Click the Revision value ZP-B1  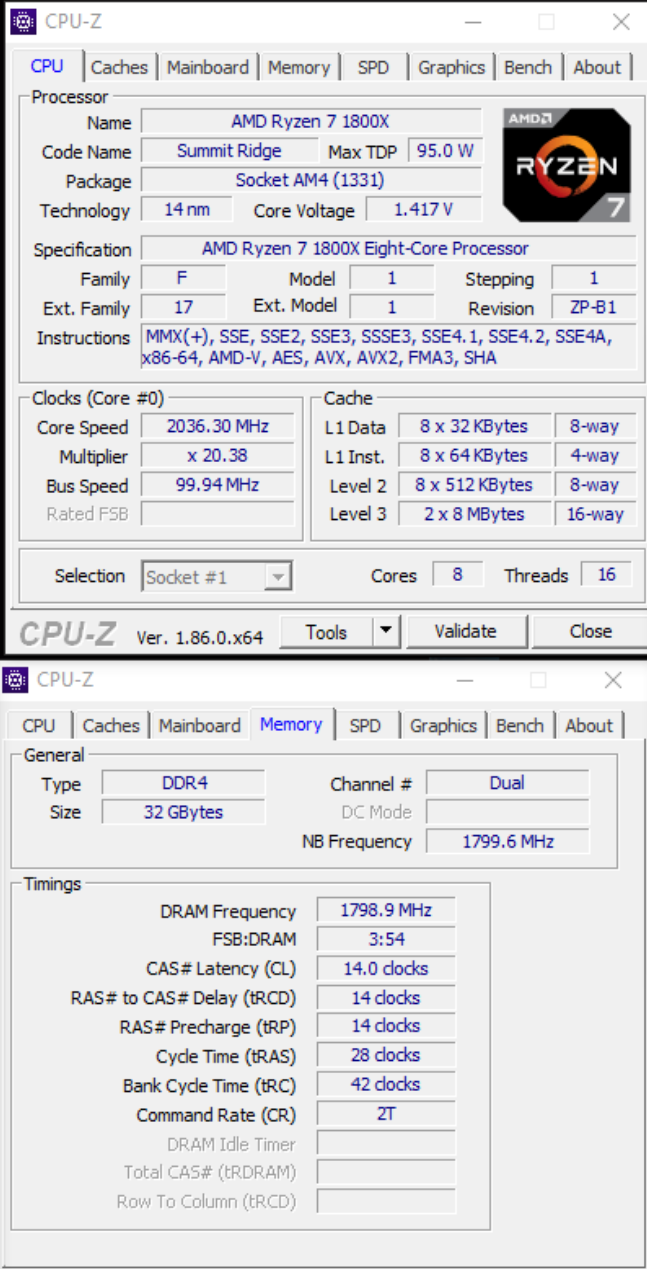(593, 307)
